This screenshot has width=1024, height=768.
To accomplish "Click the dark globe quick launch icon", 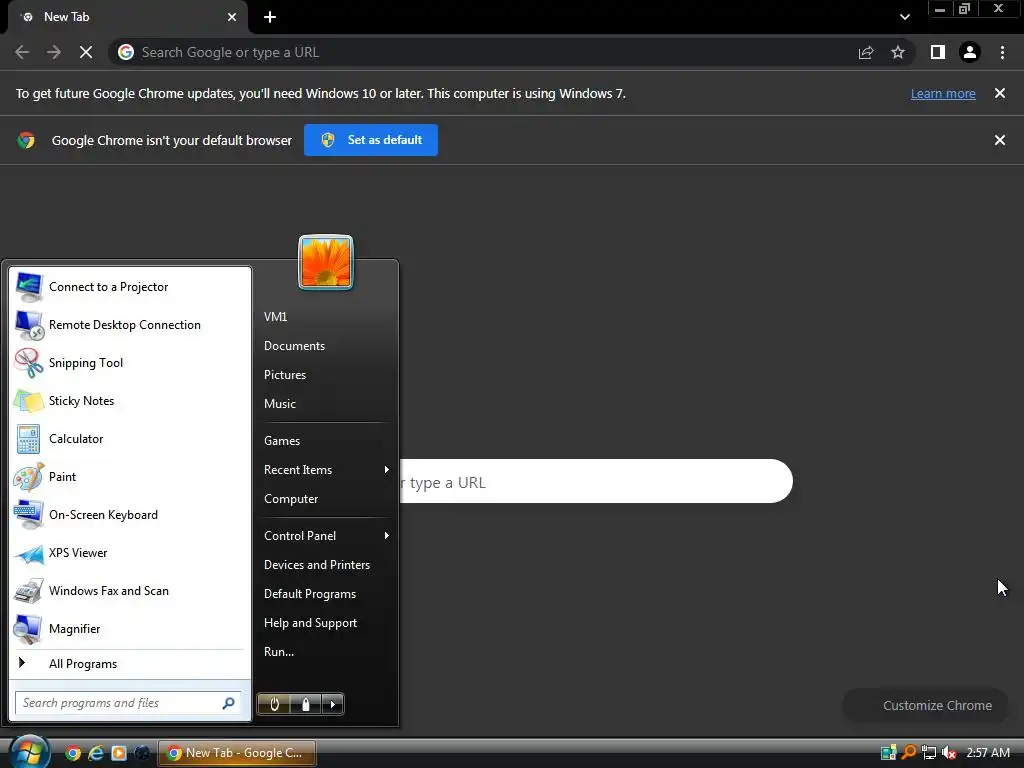I will coord(142,753).
